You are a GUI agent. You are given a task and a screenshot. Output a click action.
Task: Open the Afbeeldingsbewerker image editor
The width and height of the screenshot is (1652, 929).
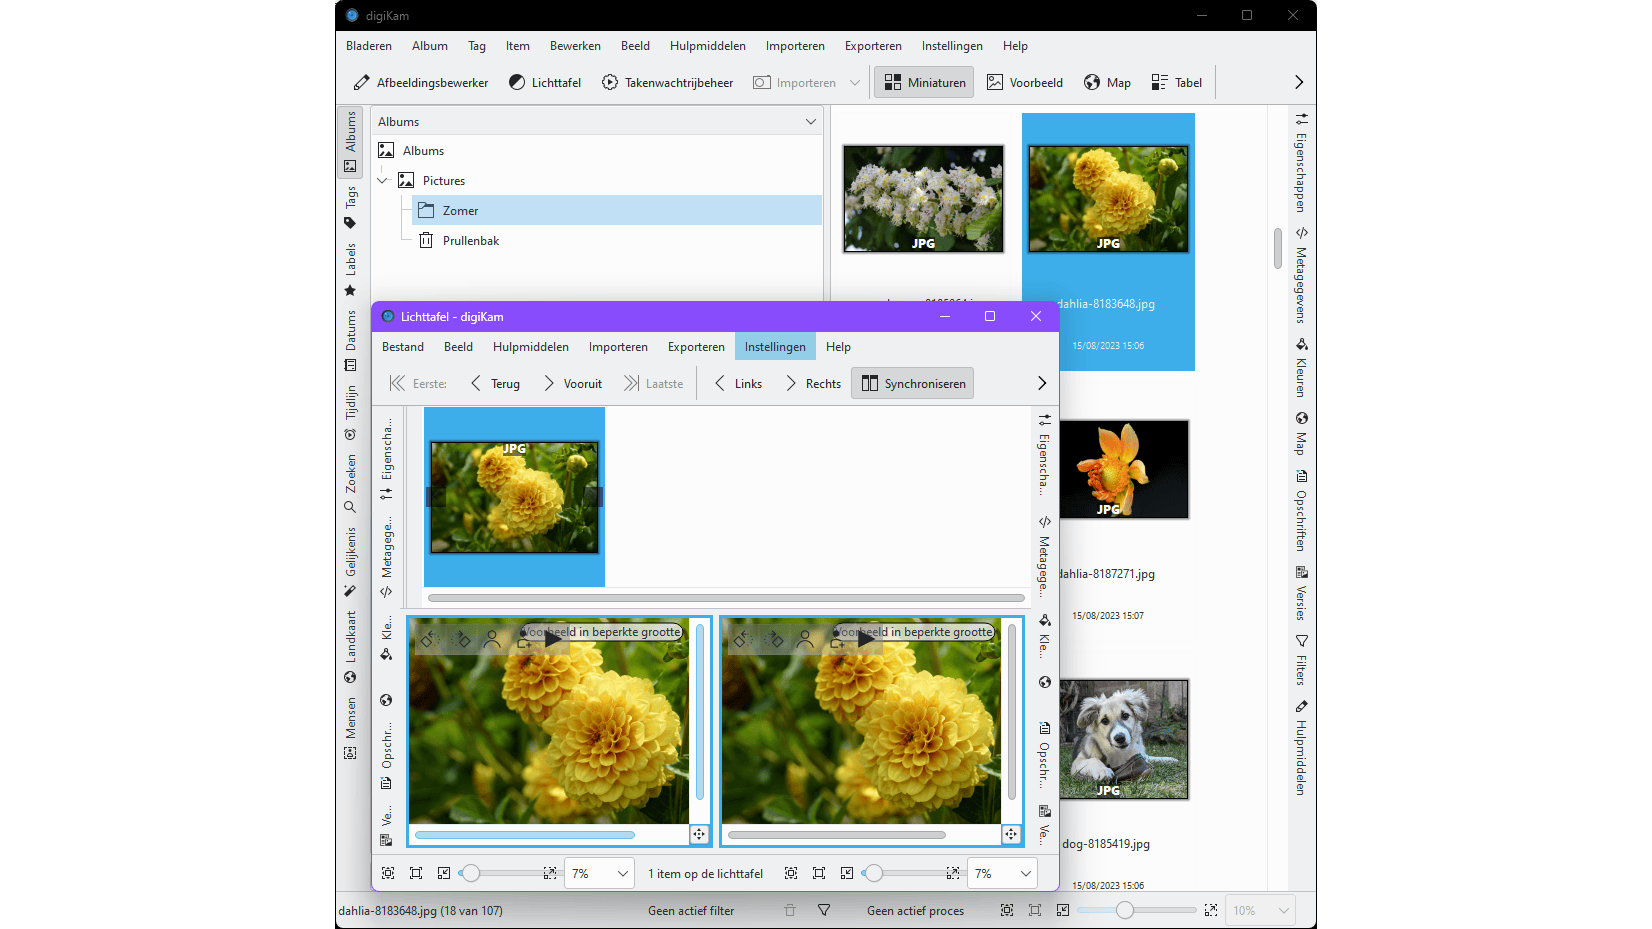click(x=420, y=83)
